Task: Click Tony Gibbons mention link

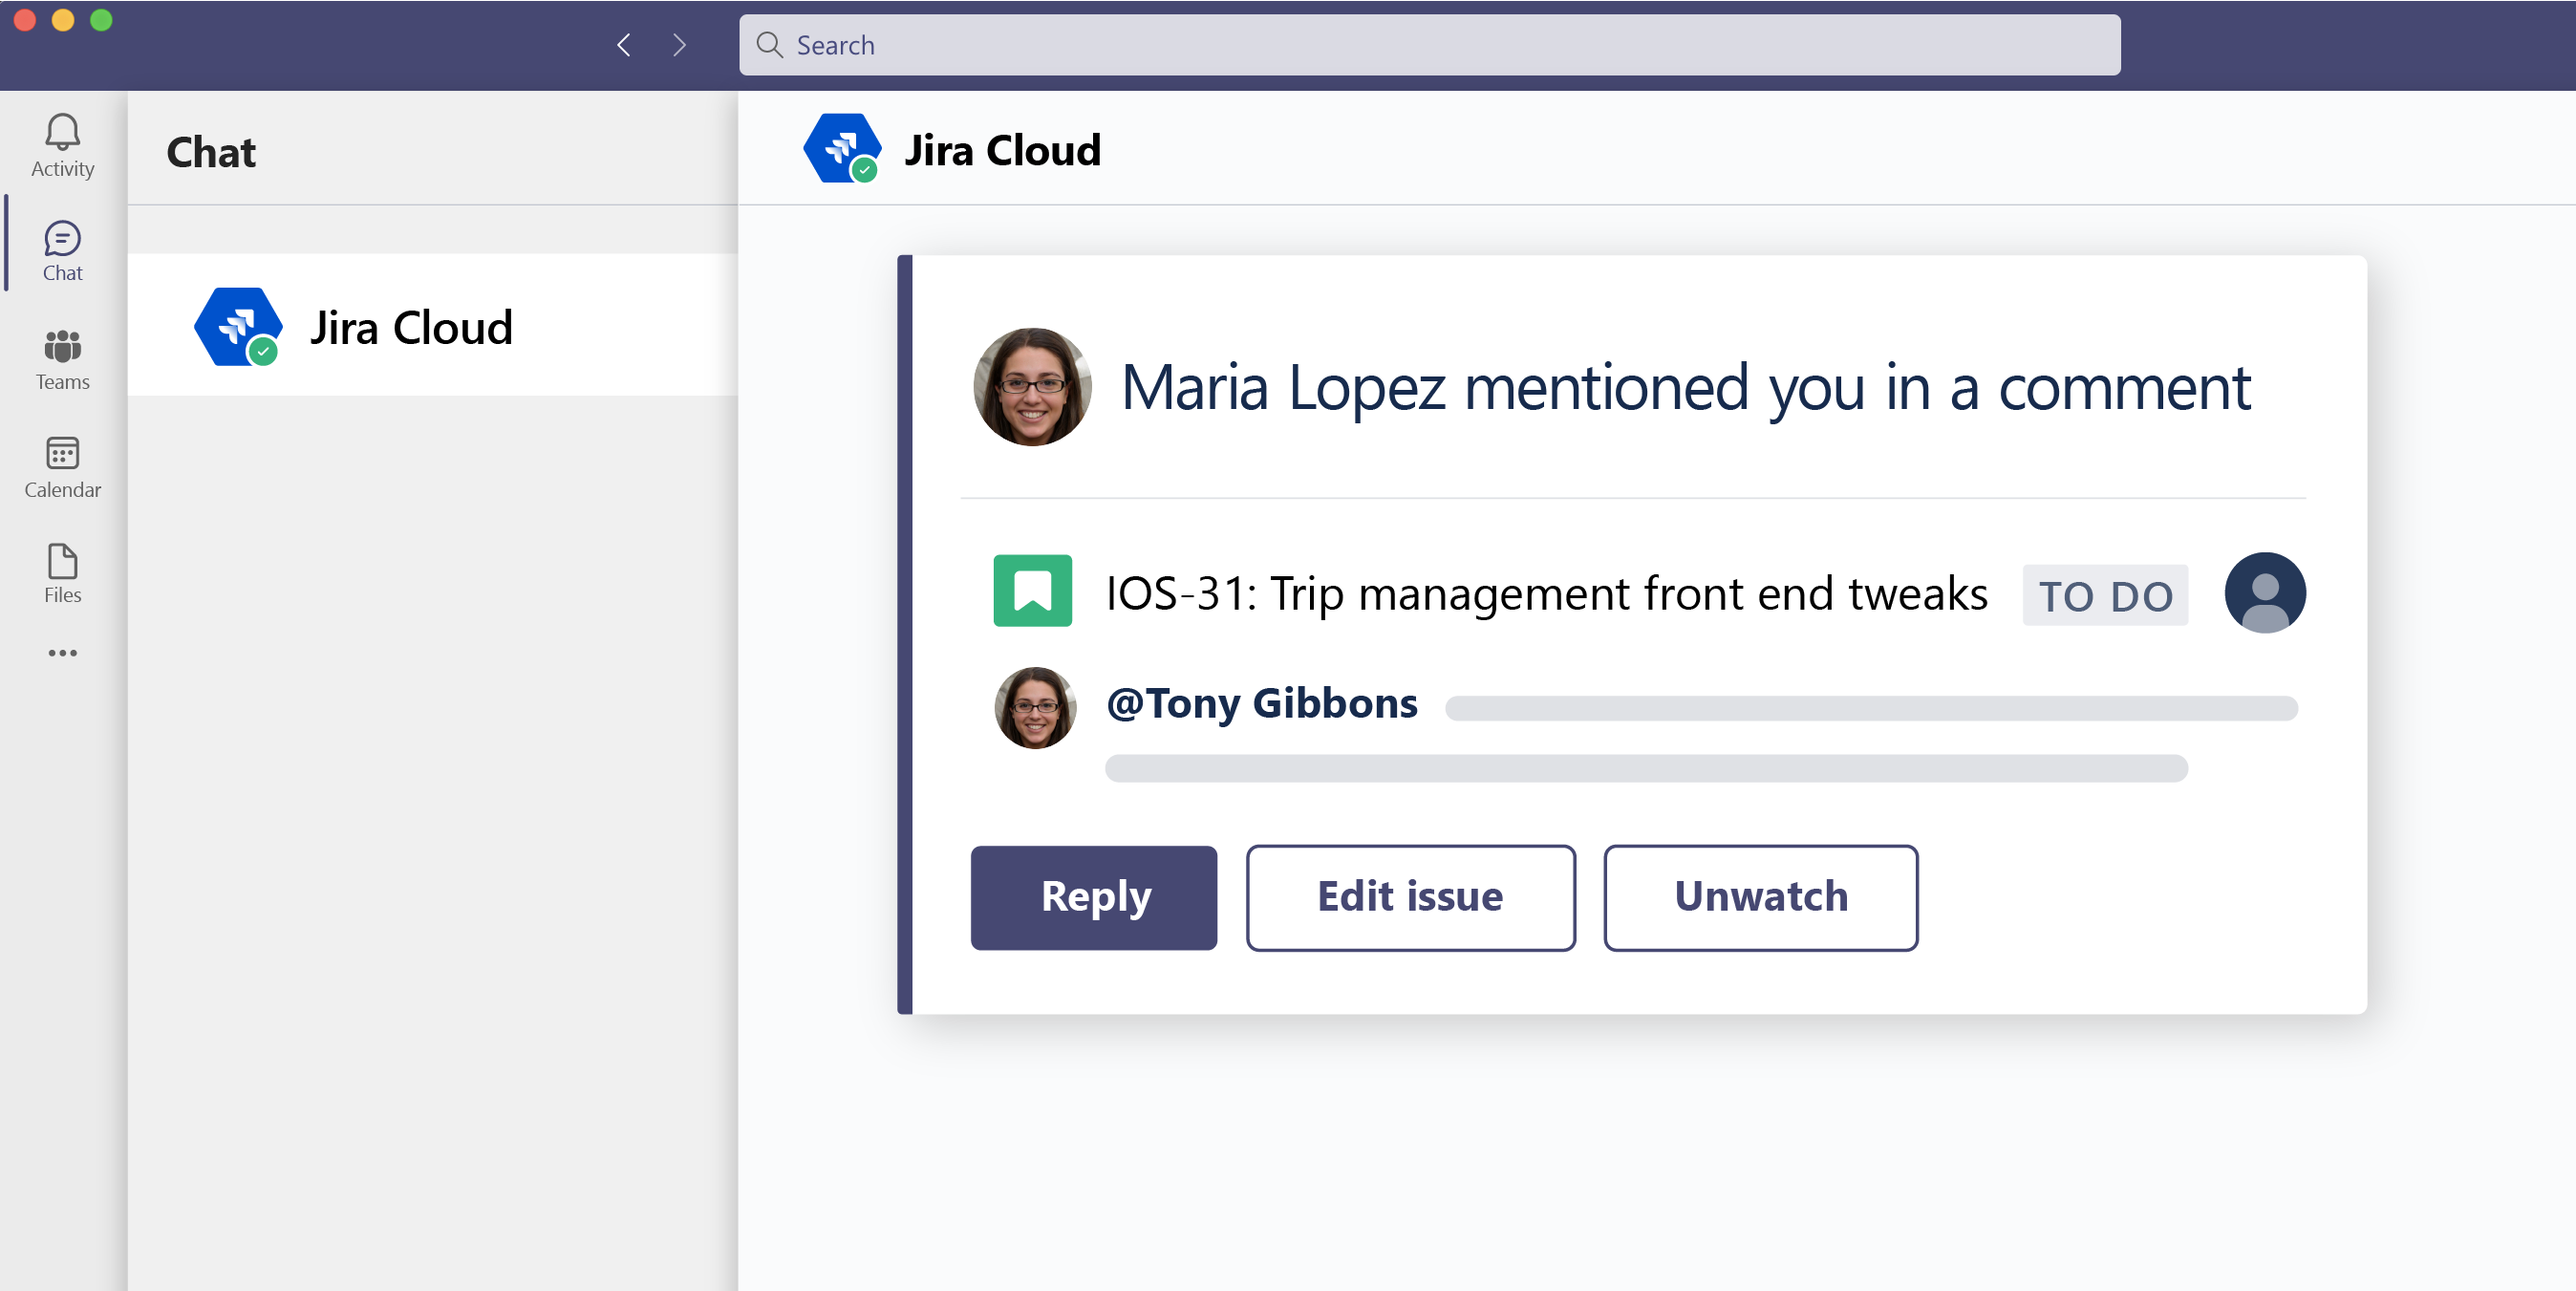Action: (x=1261, y=701)
